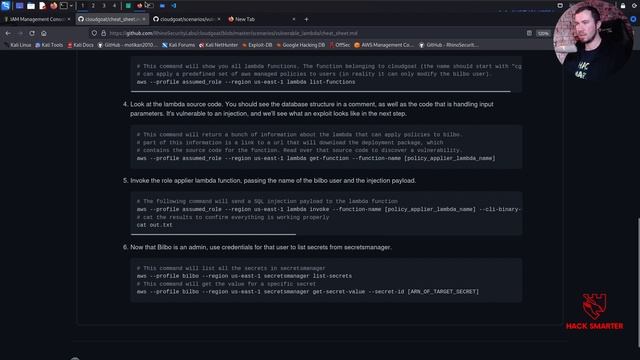Viewport: 640px width, 360px height.
Task: Click step 4 'Look at the lambda source code' text
Action: click(x=312, y=109)
